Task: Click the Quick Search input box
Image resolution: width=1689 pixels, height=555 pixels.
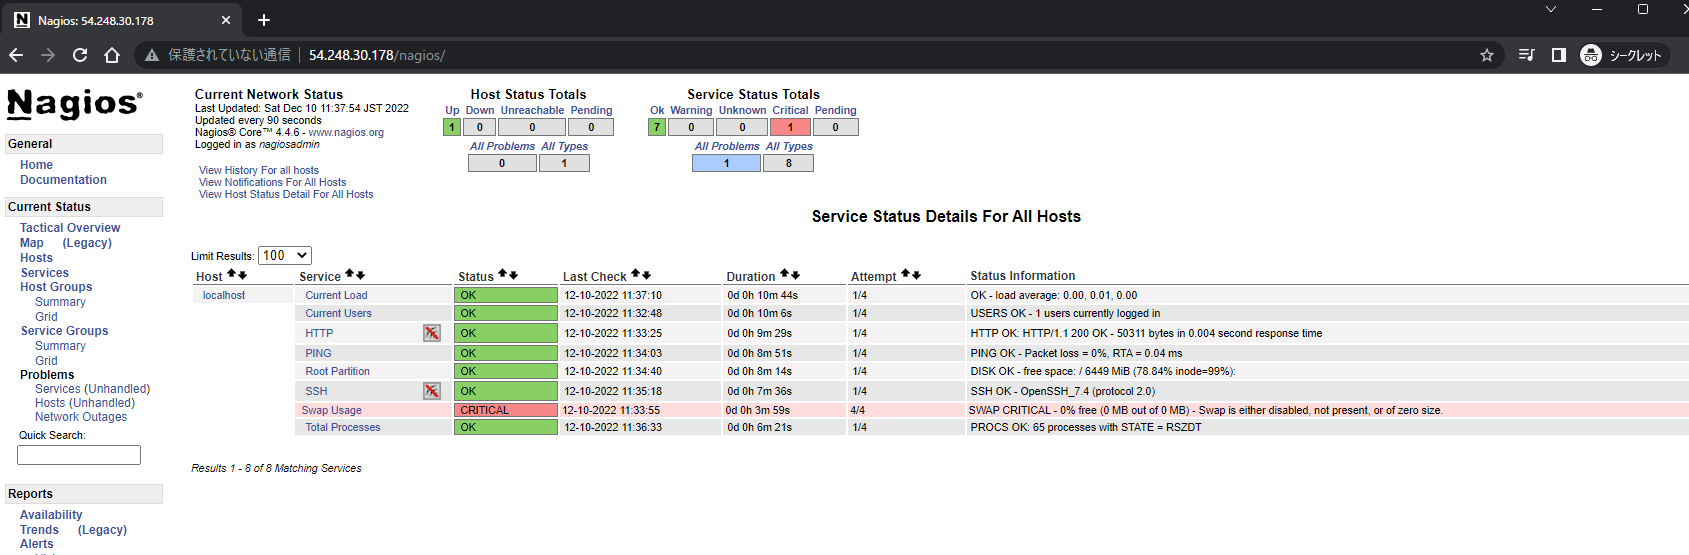Action: point(79,455)
